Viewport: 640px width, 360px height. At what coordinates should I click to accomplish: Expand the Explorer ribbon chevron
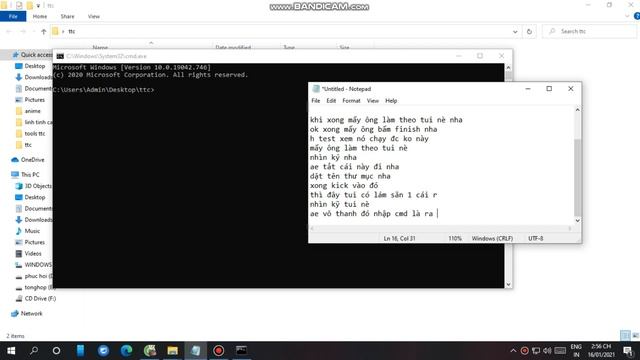(x=627, y=16)
